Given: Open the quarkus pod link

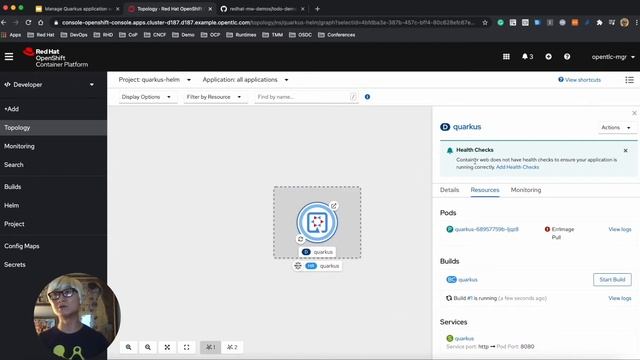Looking at the screenshot, I should [487, 229].
